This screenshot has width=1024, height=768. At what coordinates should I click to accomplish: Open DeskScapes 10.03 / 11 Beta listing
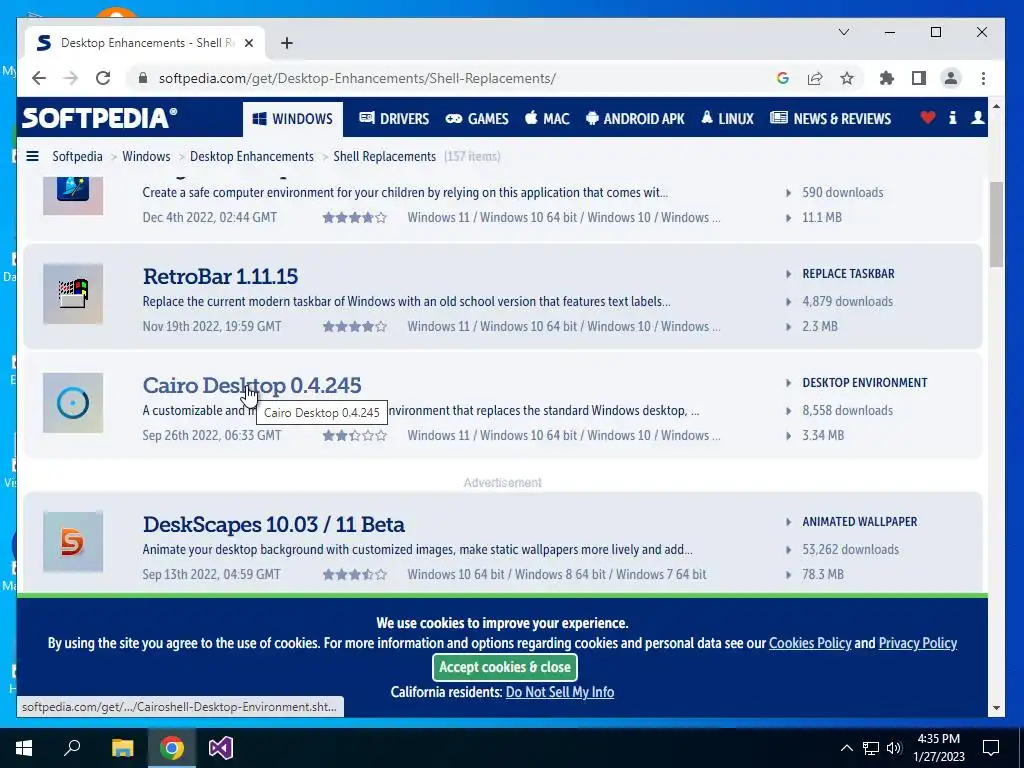pyautogui.click(x=274, y=524)
